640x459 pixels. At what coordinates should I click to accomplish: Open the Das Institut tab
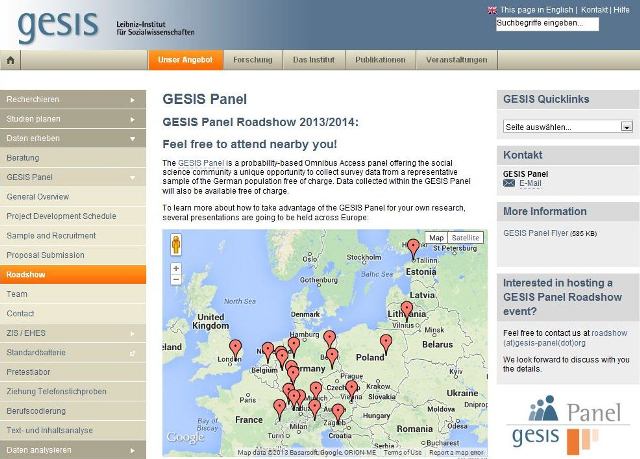(314, 60)
